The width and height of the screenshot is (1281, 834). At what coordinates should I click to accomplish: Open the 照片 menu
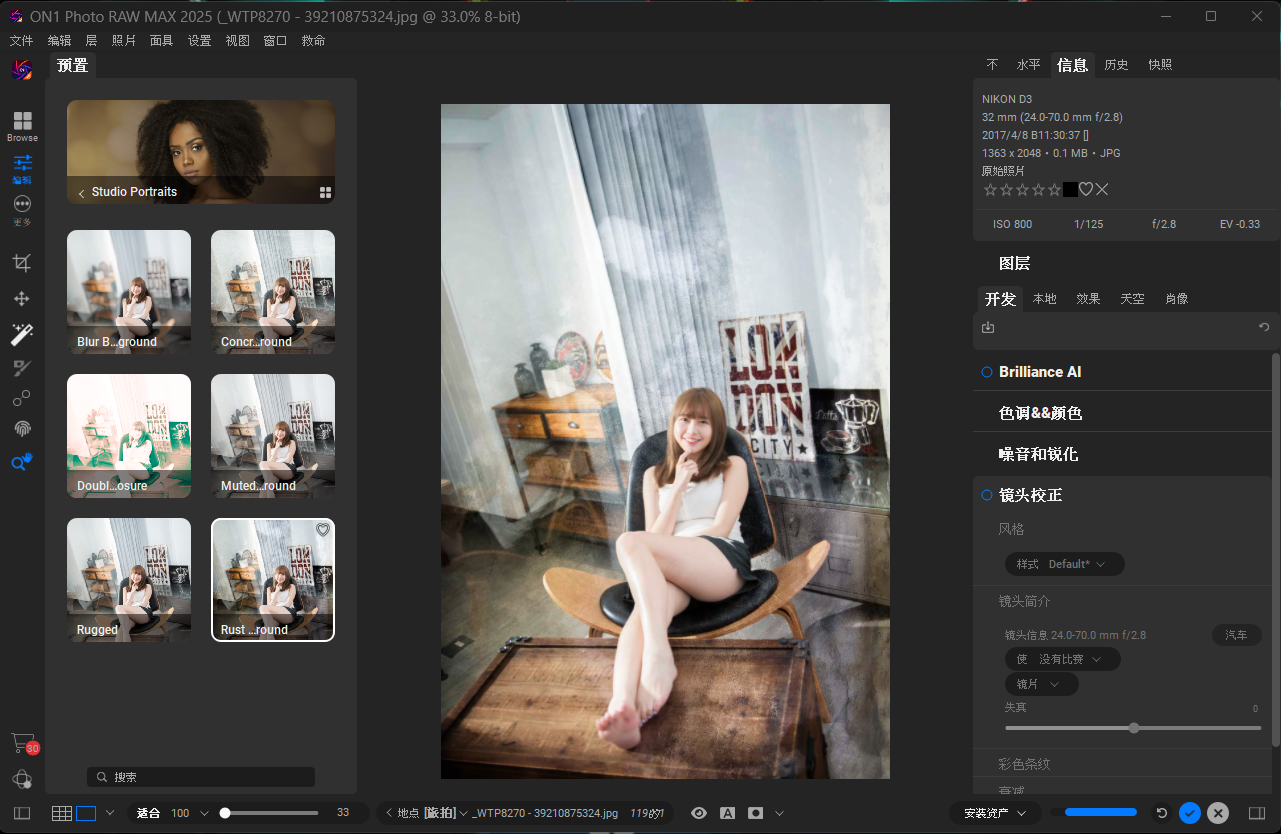coord(124,41)
